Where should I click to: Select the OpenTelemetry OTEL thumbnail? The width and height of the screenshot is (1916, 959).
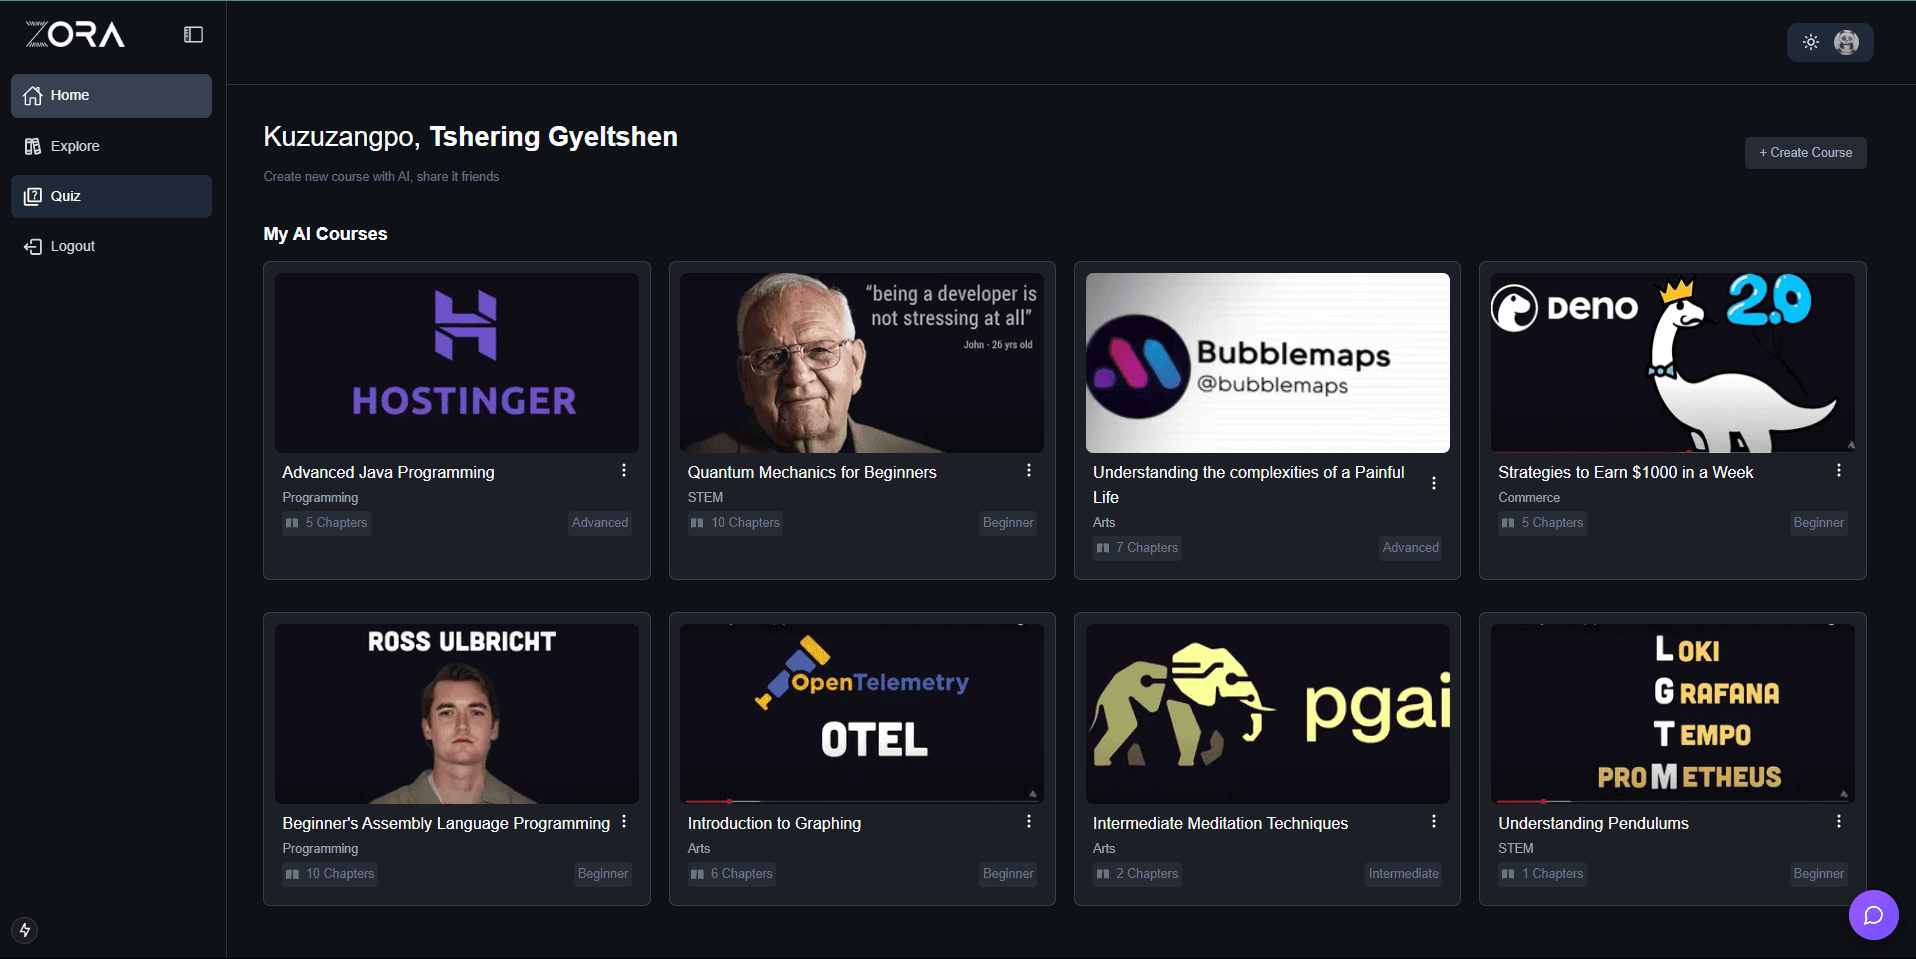861,712
